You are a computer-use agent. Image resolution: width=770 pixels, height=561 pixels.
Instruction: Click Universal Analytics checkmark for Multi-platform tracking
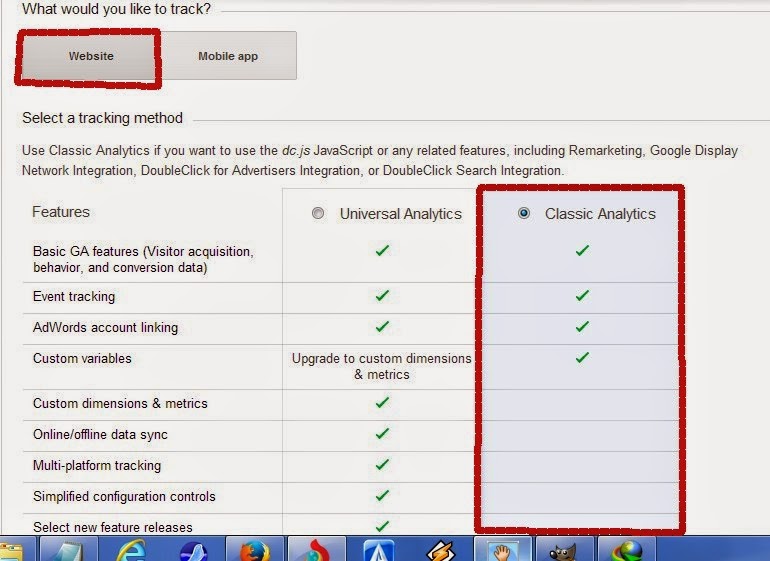coord(382,464)
